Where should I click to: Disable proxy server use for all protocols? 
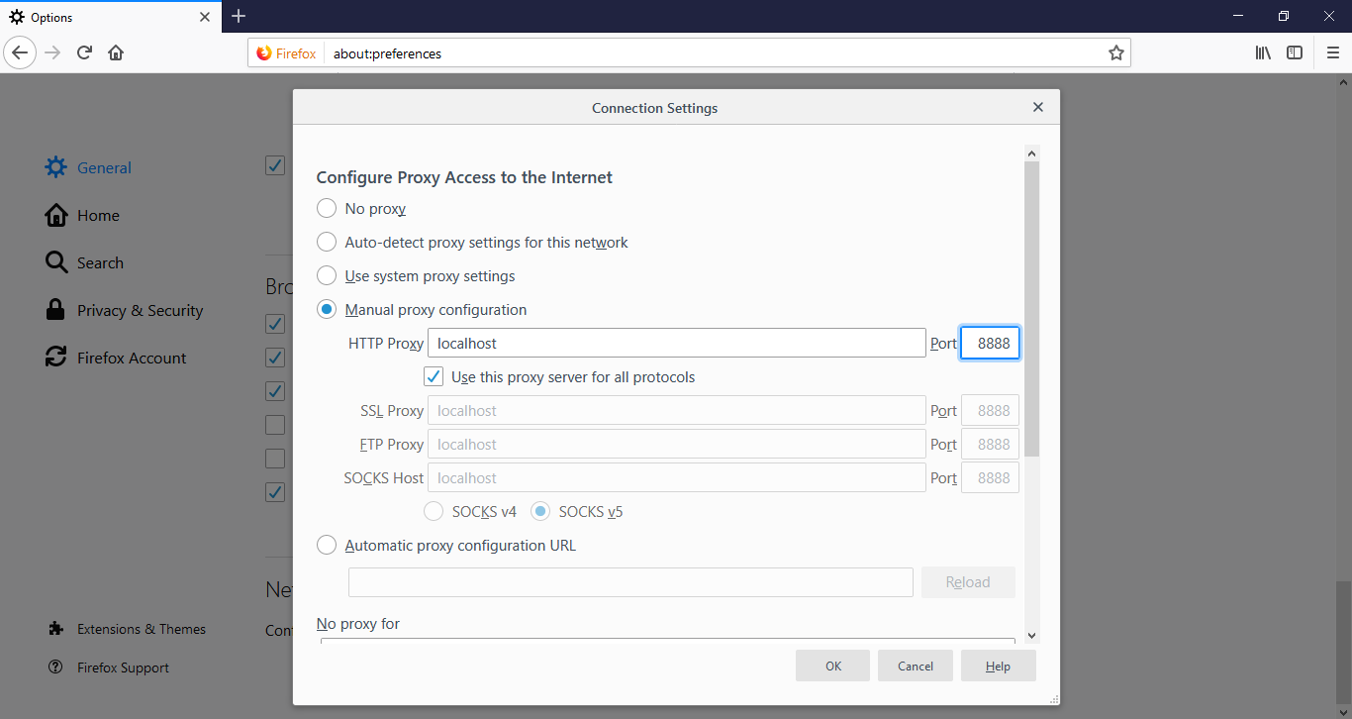click(x=433, y=376)
